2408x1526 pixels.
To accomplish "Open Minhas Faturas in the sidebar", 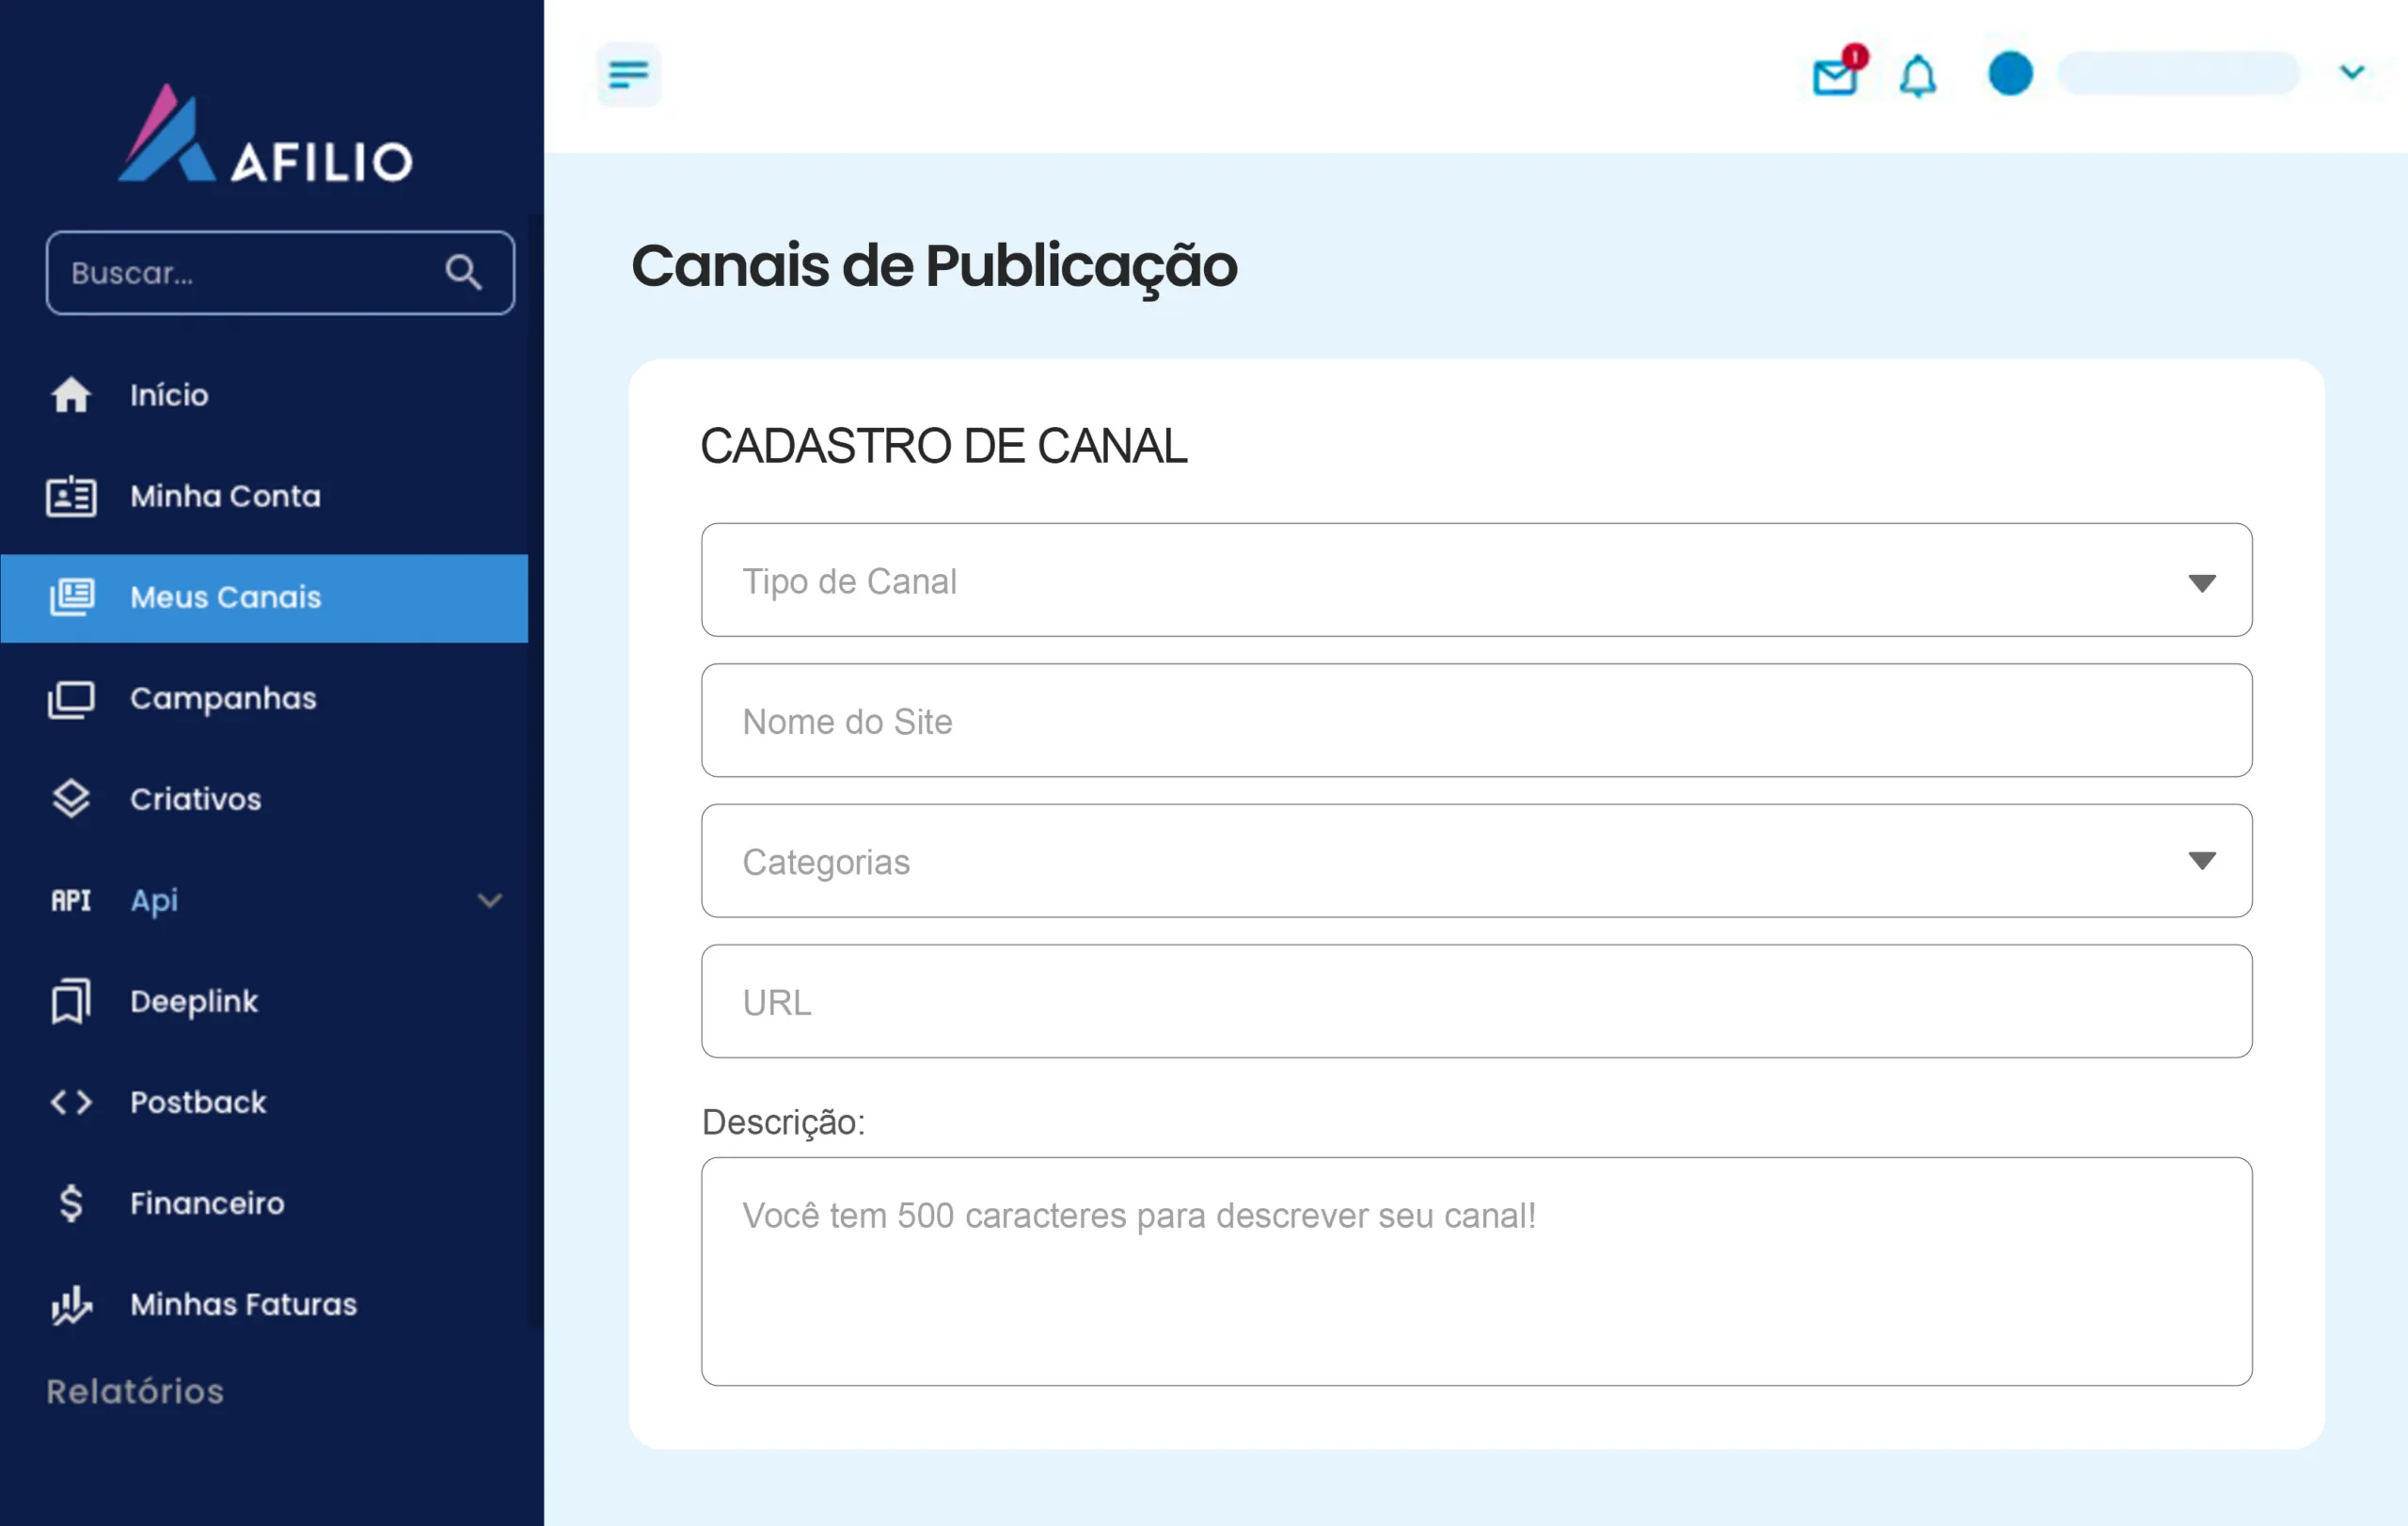I will (243, 1304).
